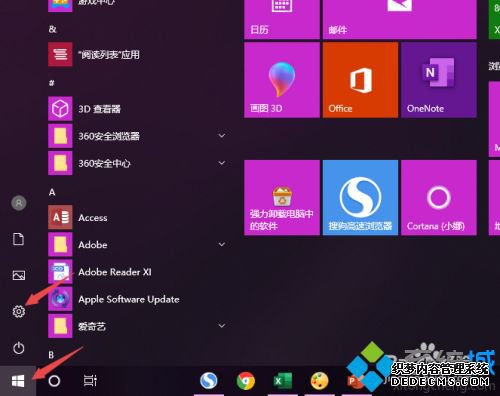Open Pictures icon in Start sidebar
The image size is (500, 396).
pos(19,275)
